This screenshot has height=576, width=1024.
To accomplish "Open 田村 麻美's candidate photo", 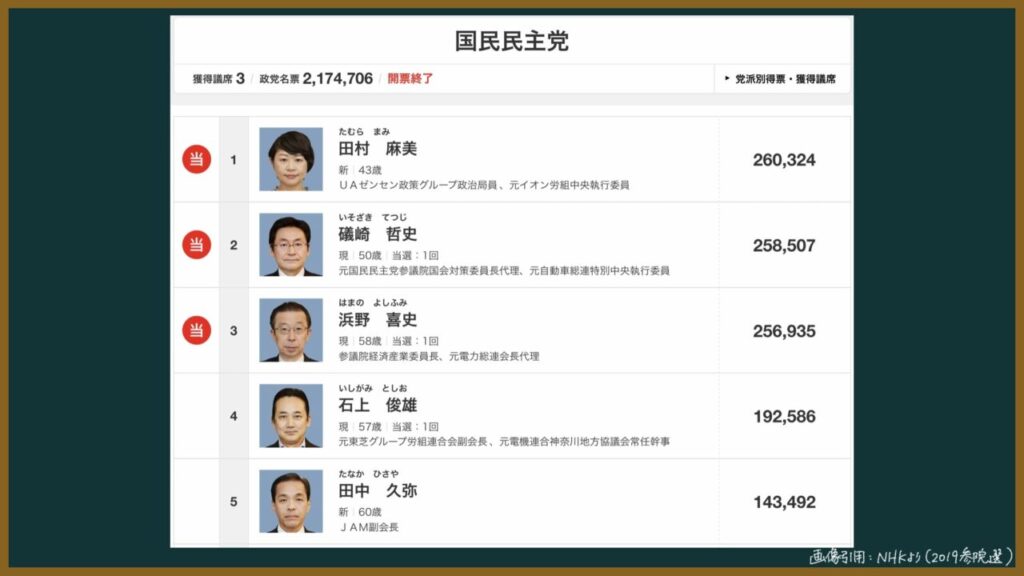I will click(291, 159).
